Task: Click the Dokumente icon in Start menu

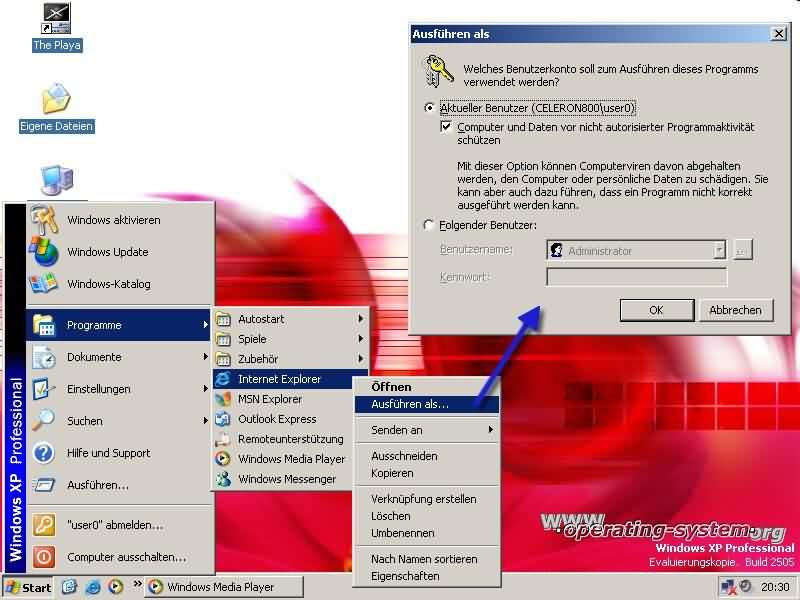Action: click(44, 357)
